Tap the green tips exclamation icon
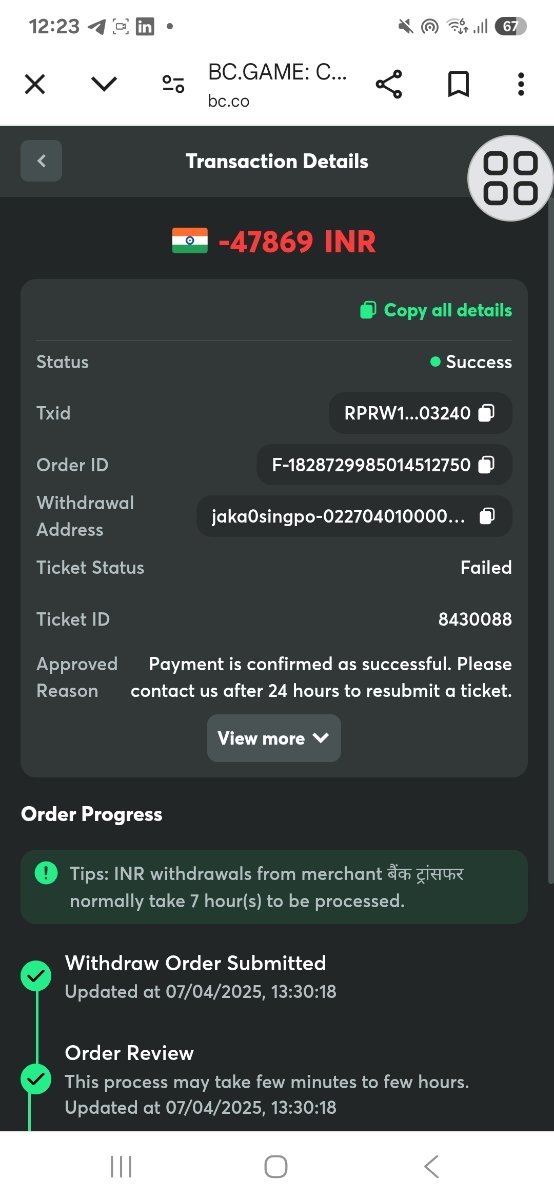This screenshot has height=1200, width=554. 46,873
